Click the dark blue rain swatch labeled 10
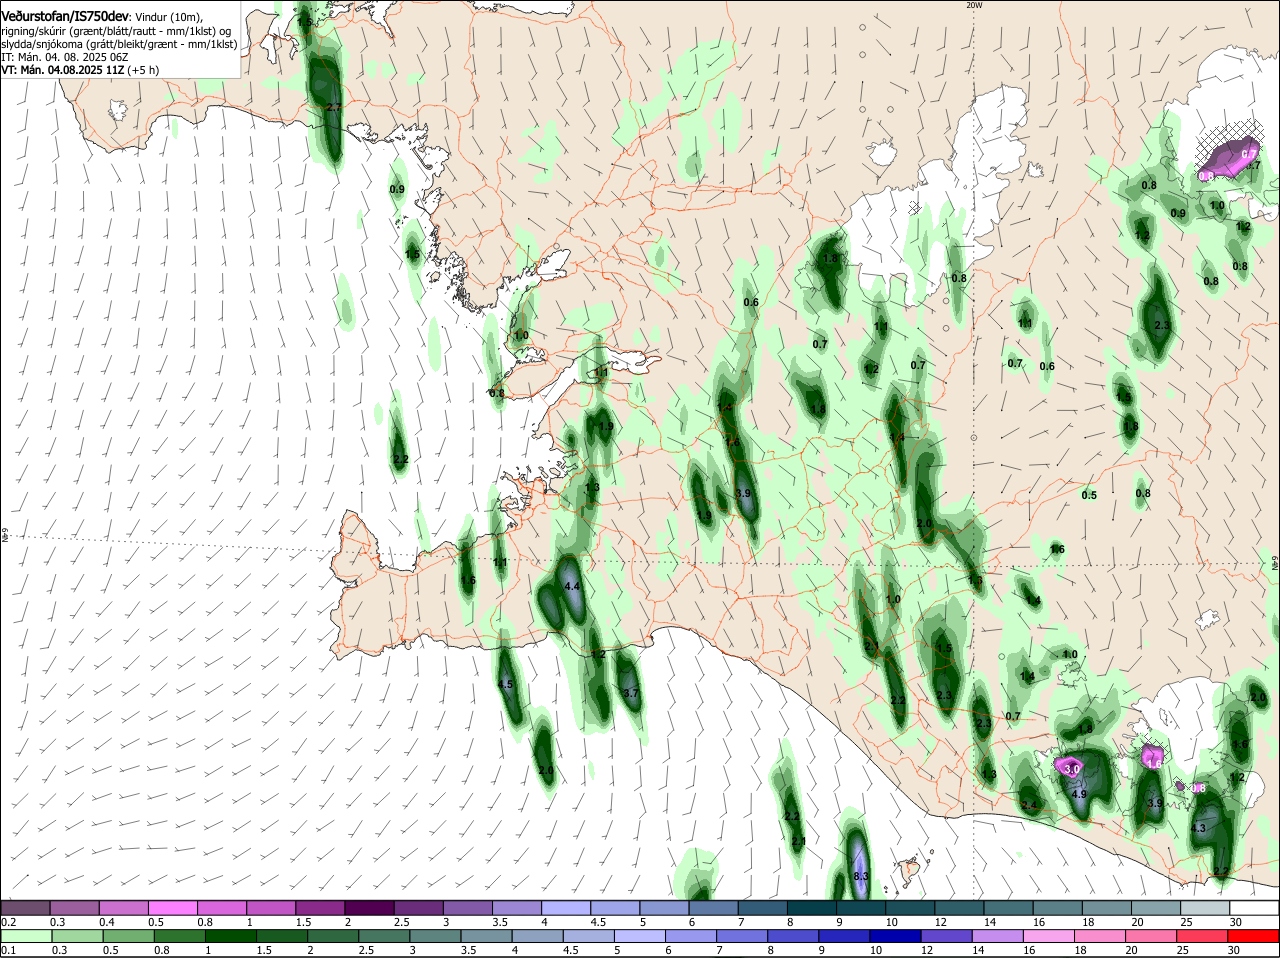 coord(896,935)
